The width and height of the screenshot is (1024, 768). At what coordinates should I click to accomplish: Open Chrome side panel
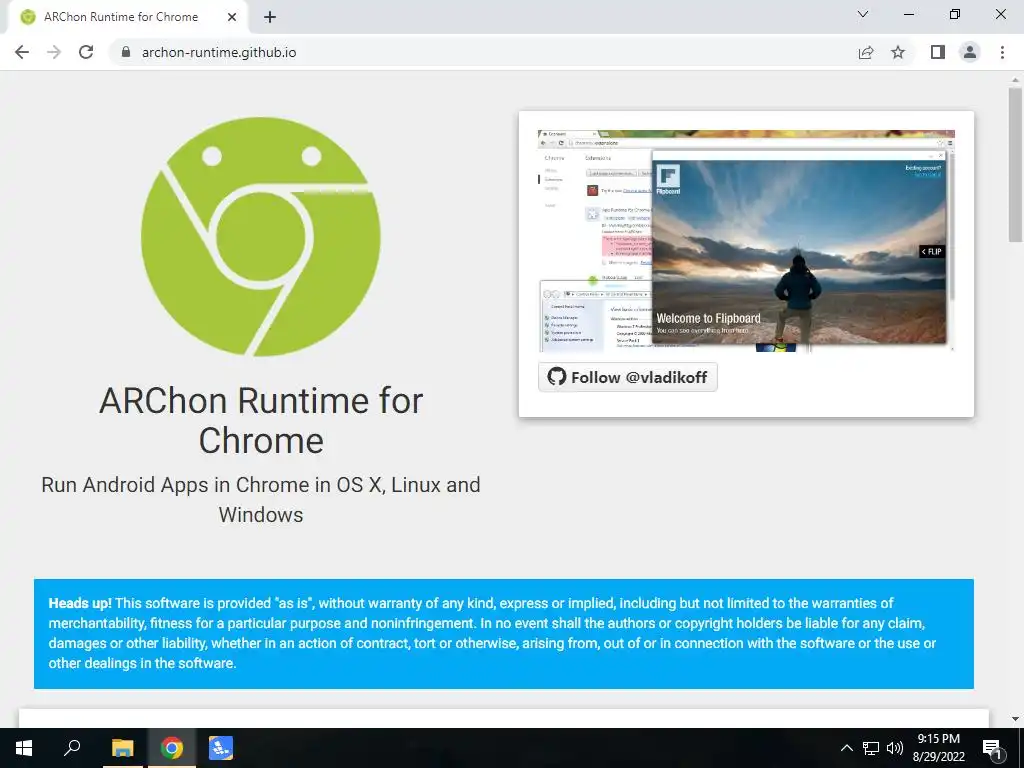[938, 52]
